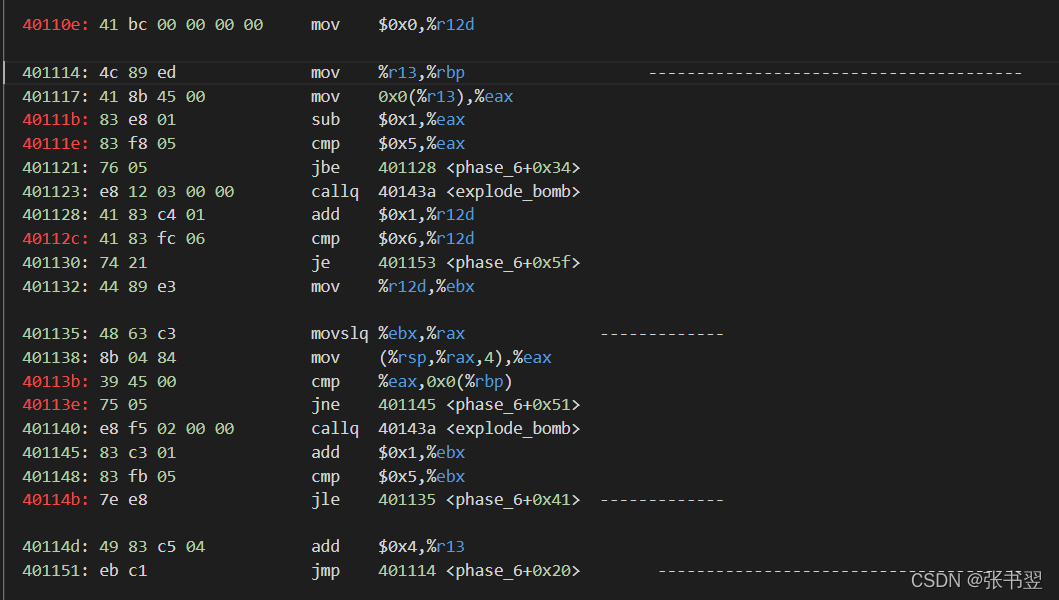The height and width of the screenshot is (600, 1059).
Task: Click operand %eax,0x0(%rbp)
Action: click(x=446, y=382)
